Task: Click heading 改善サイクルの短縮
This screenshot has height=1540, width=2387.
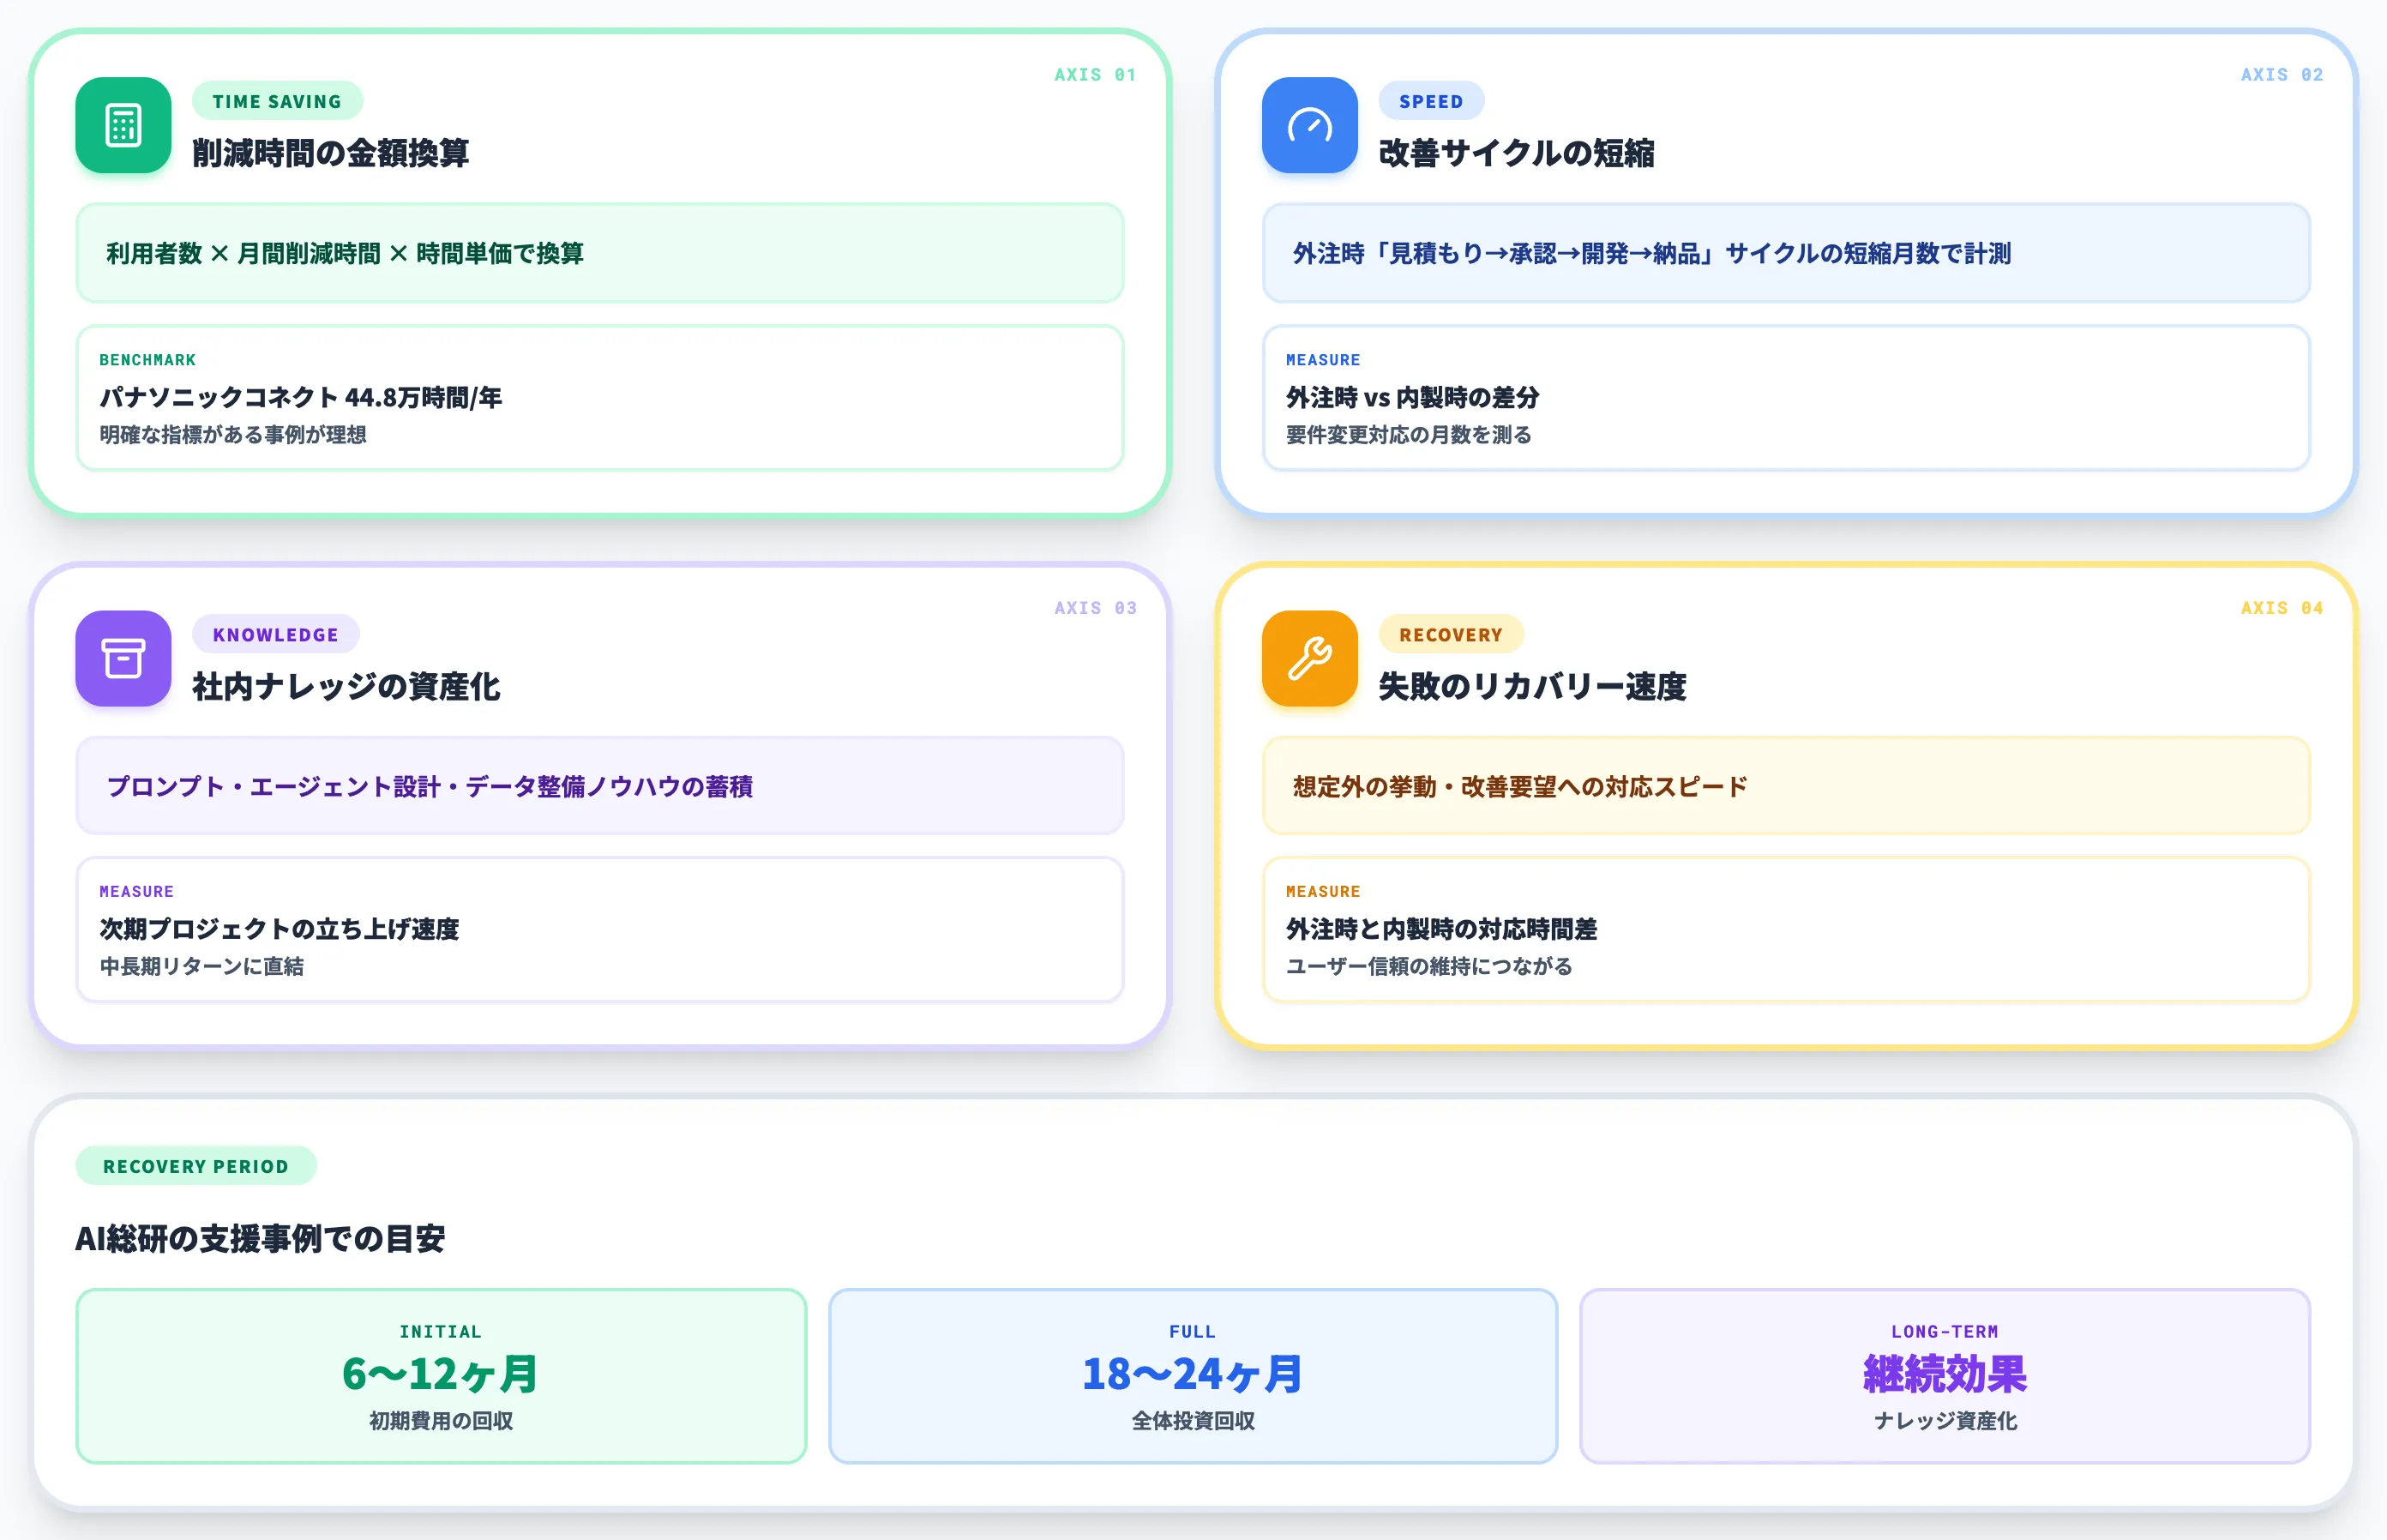Action: (x=1516, y=153)
